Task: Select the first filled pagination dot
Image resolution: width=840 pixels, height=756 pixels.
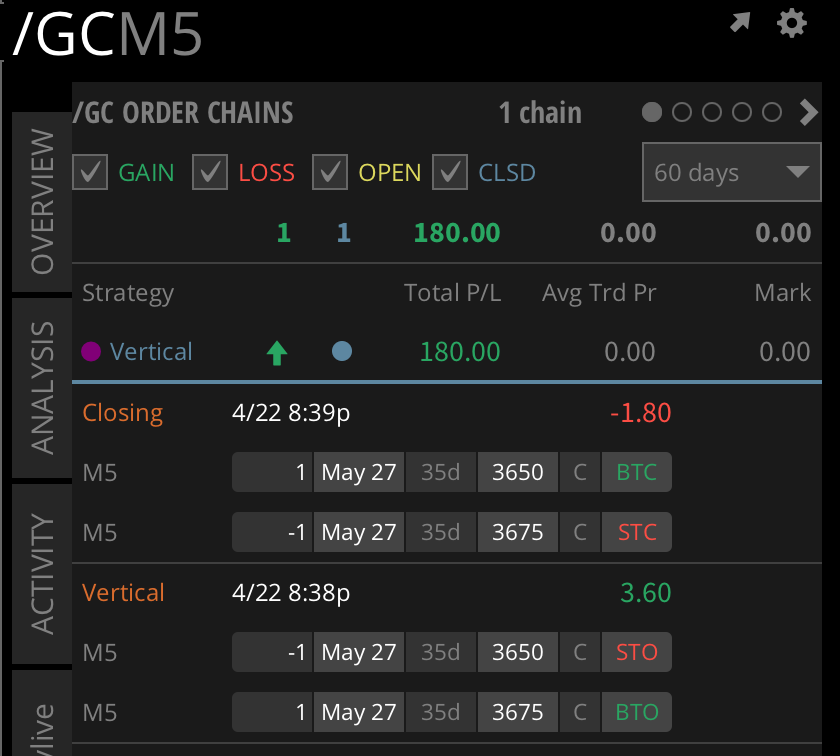Action: pos(651,113)
